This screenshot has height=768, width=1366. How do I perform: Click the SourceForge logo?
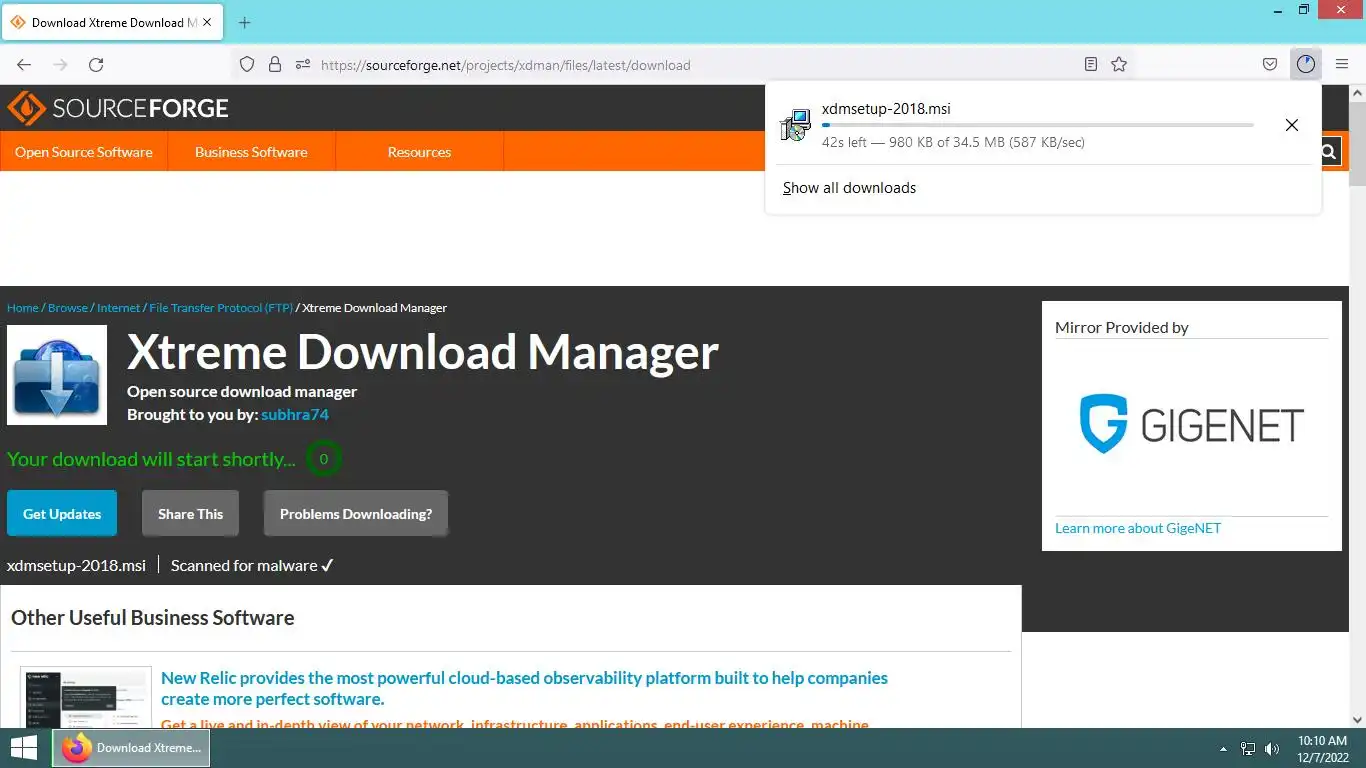tap(118, 108)
